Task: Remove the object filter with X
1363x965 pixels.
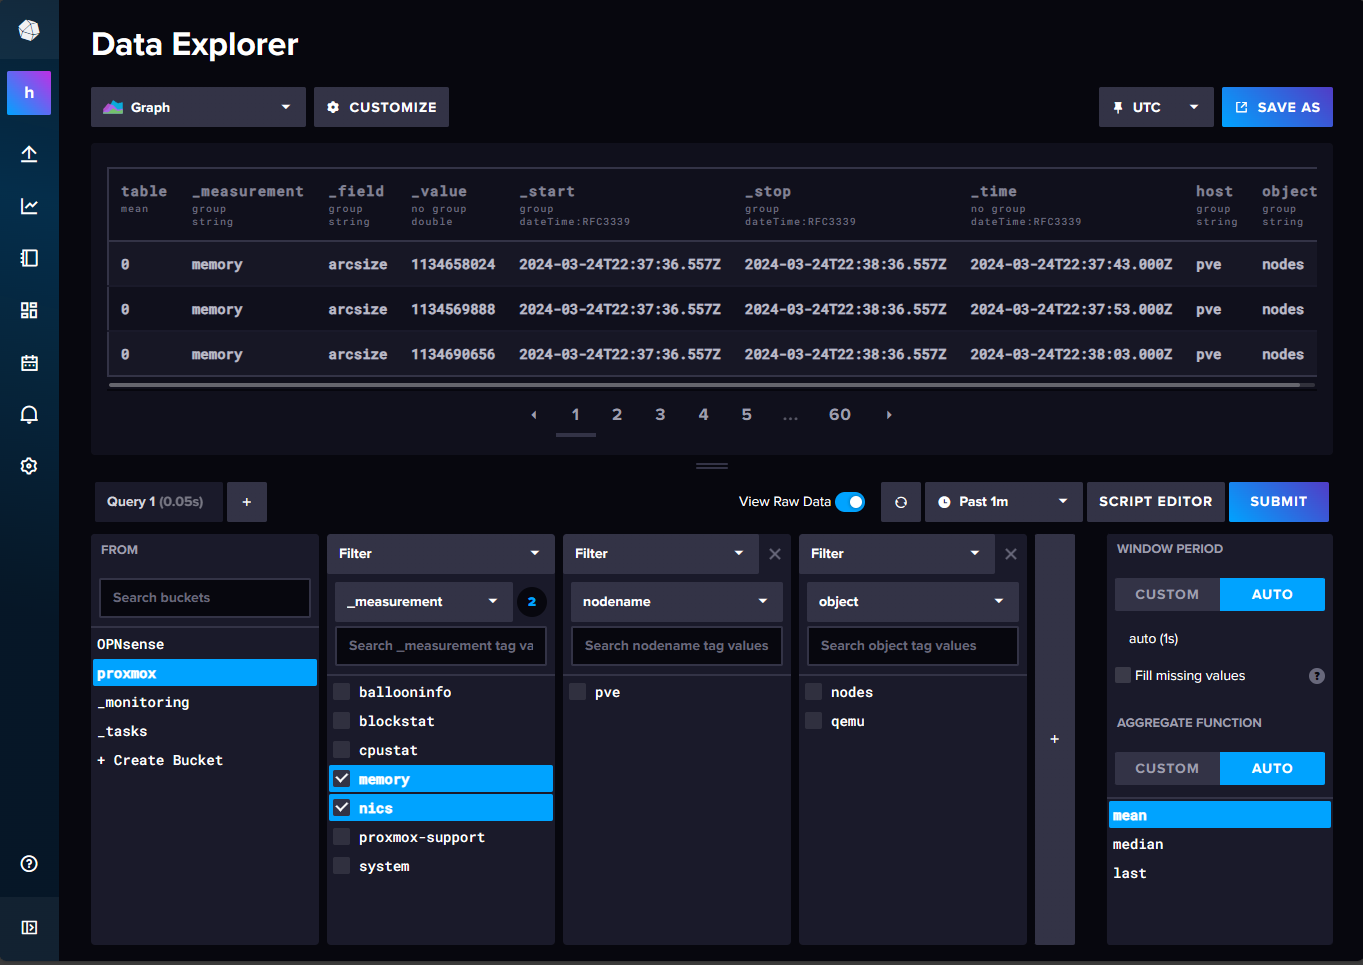Action: 1011,554
